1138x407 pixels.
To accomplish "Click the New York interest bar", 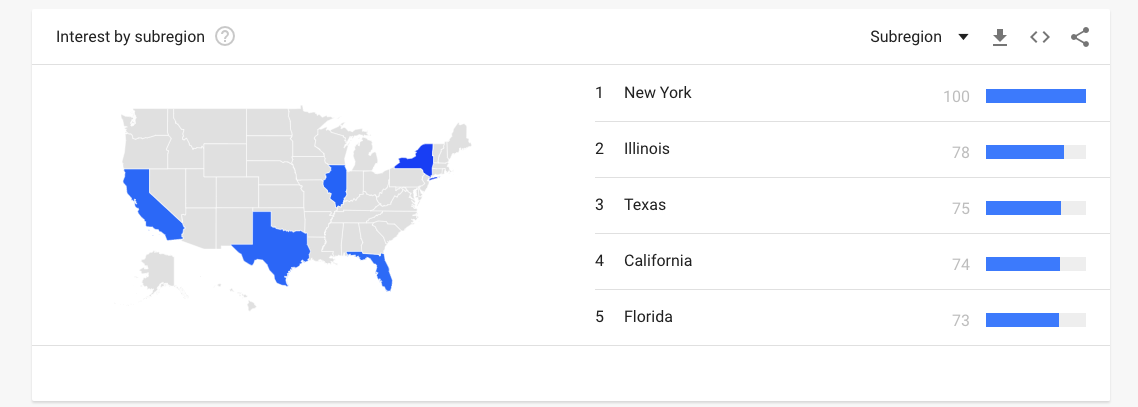I will [x=1036, y=96].
